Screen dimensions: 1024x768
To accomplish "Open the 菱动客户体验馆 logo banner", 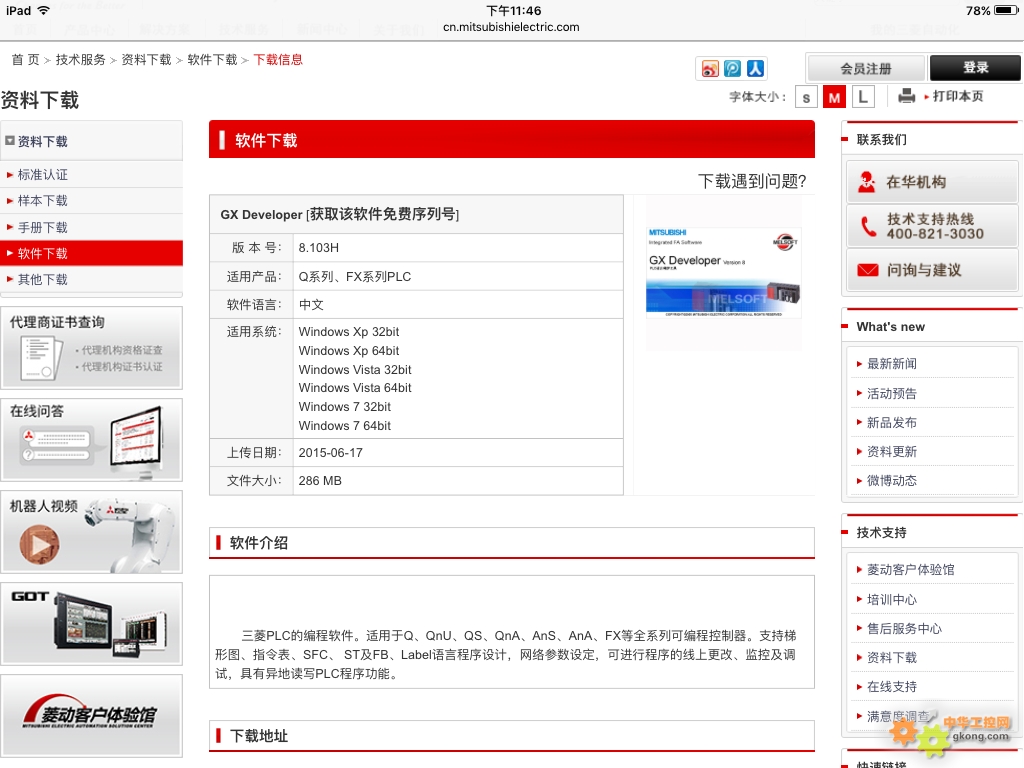I will click(x=91, y=716).
